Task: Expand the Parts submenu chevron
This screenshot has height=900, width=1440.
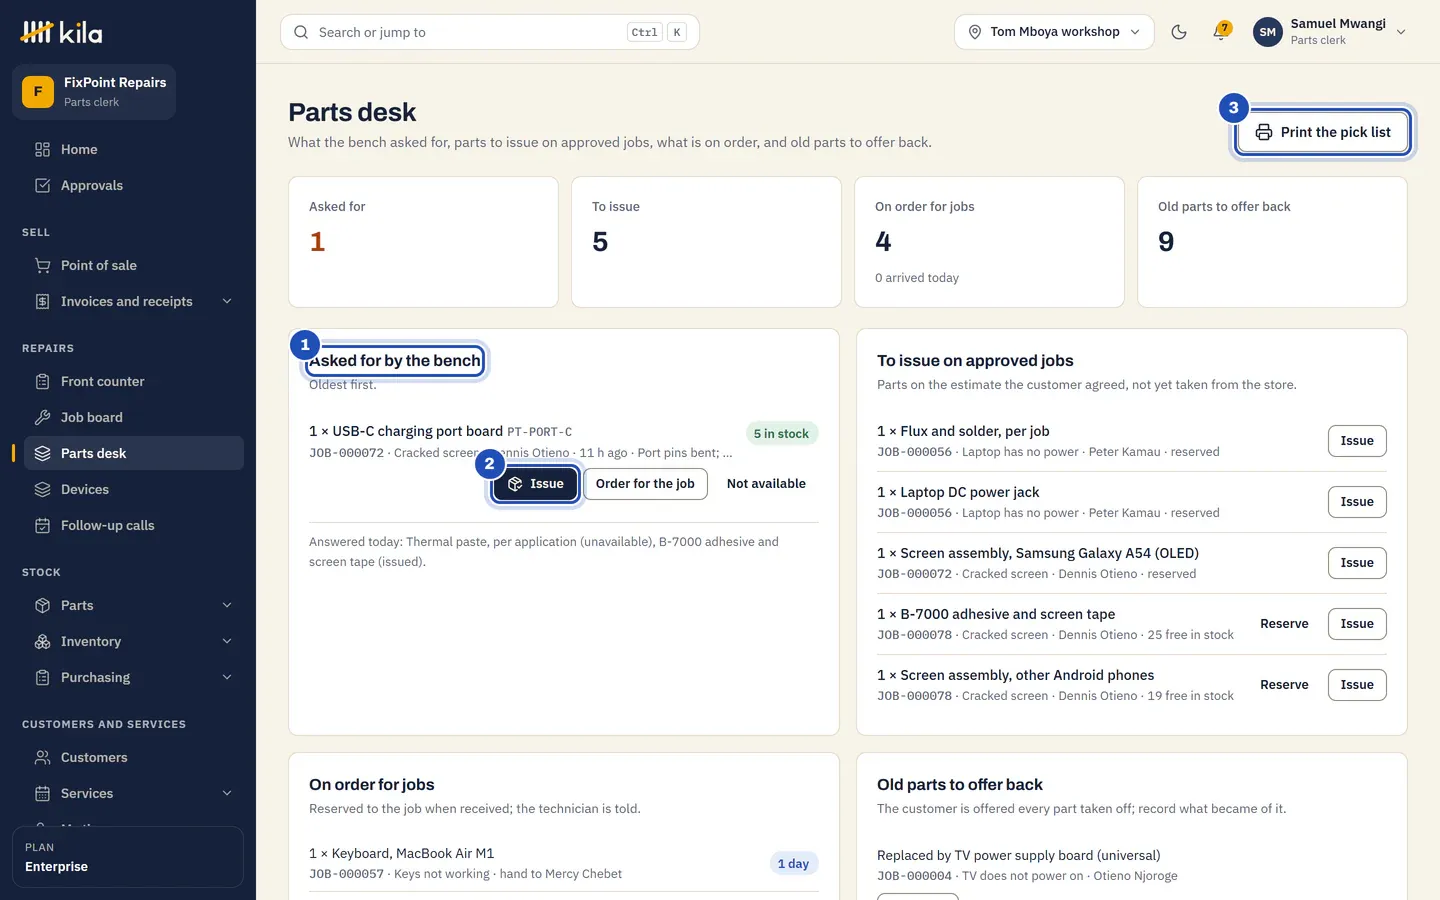Action: (x=227, y=606)
